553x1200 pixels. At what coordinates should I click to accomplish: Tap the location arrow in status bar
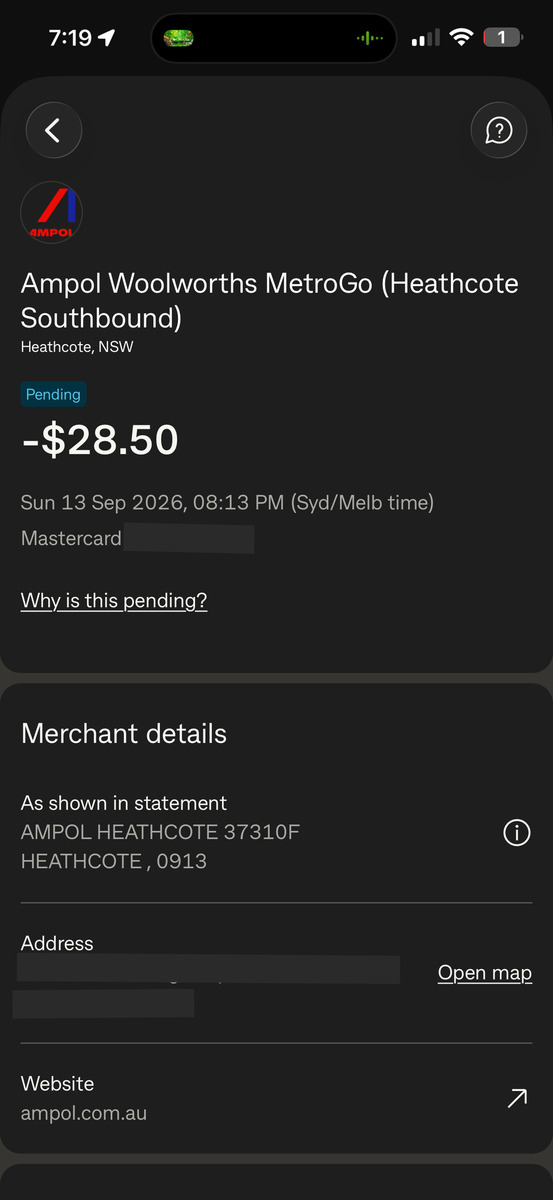click(x=107, y=38)
